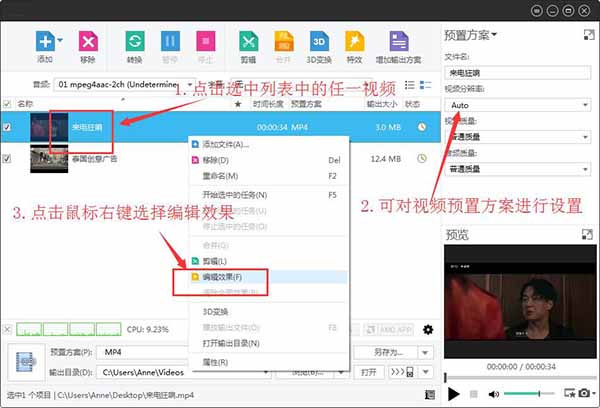Image resolution: width=600 pixels, height=408 pixels.
Task: Click the preview snapshot camera icon
Action: [584, 393]
